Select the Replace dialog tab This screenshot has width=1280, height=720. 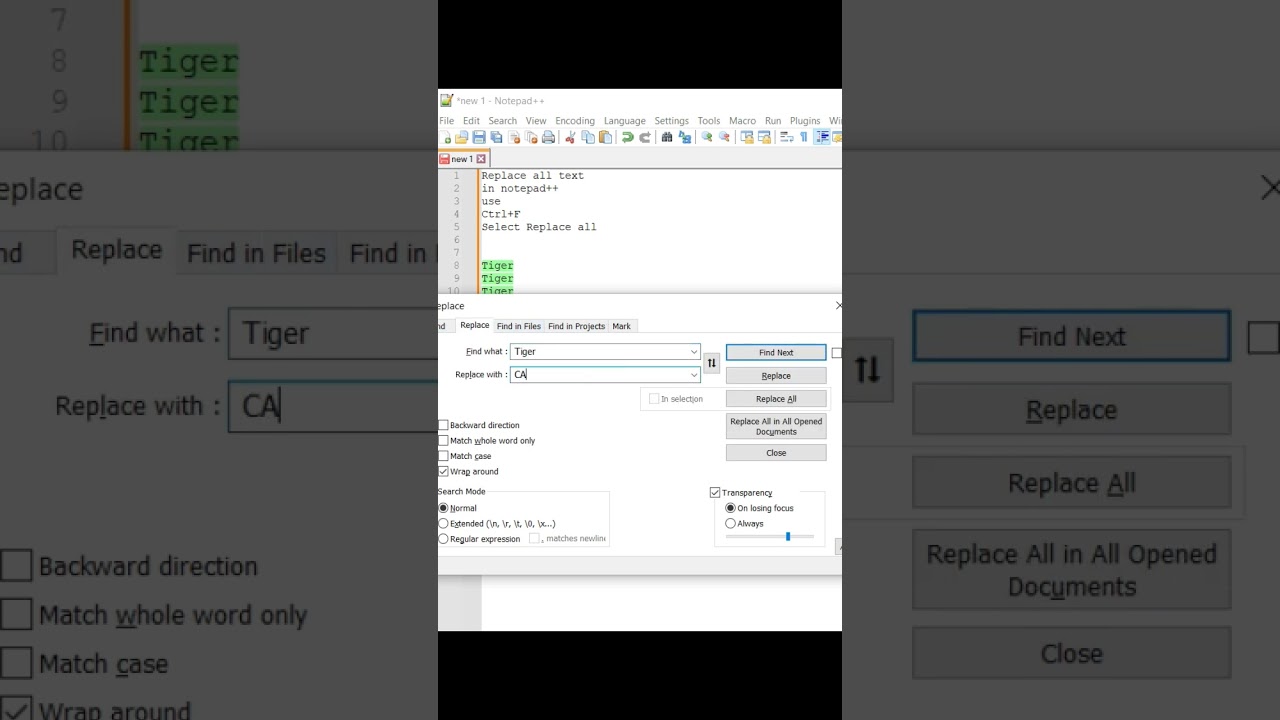[x=474, y=325]
